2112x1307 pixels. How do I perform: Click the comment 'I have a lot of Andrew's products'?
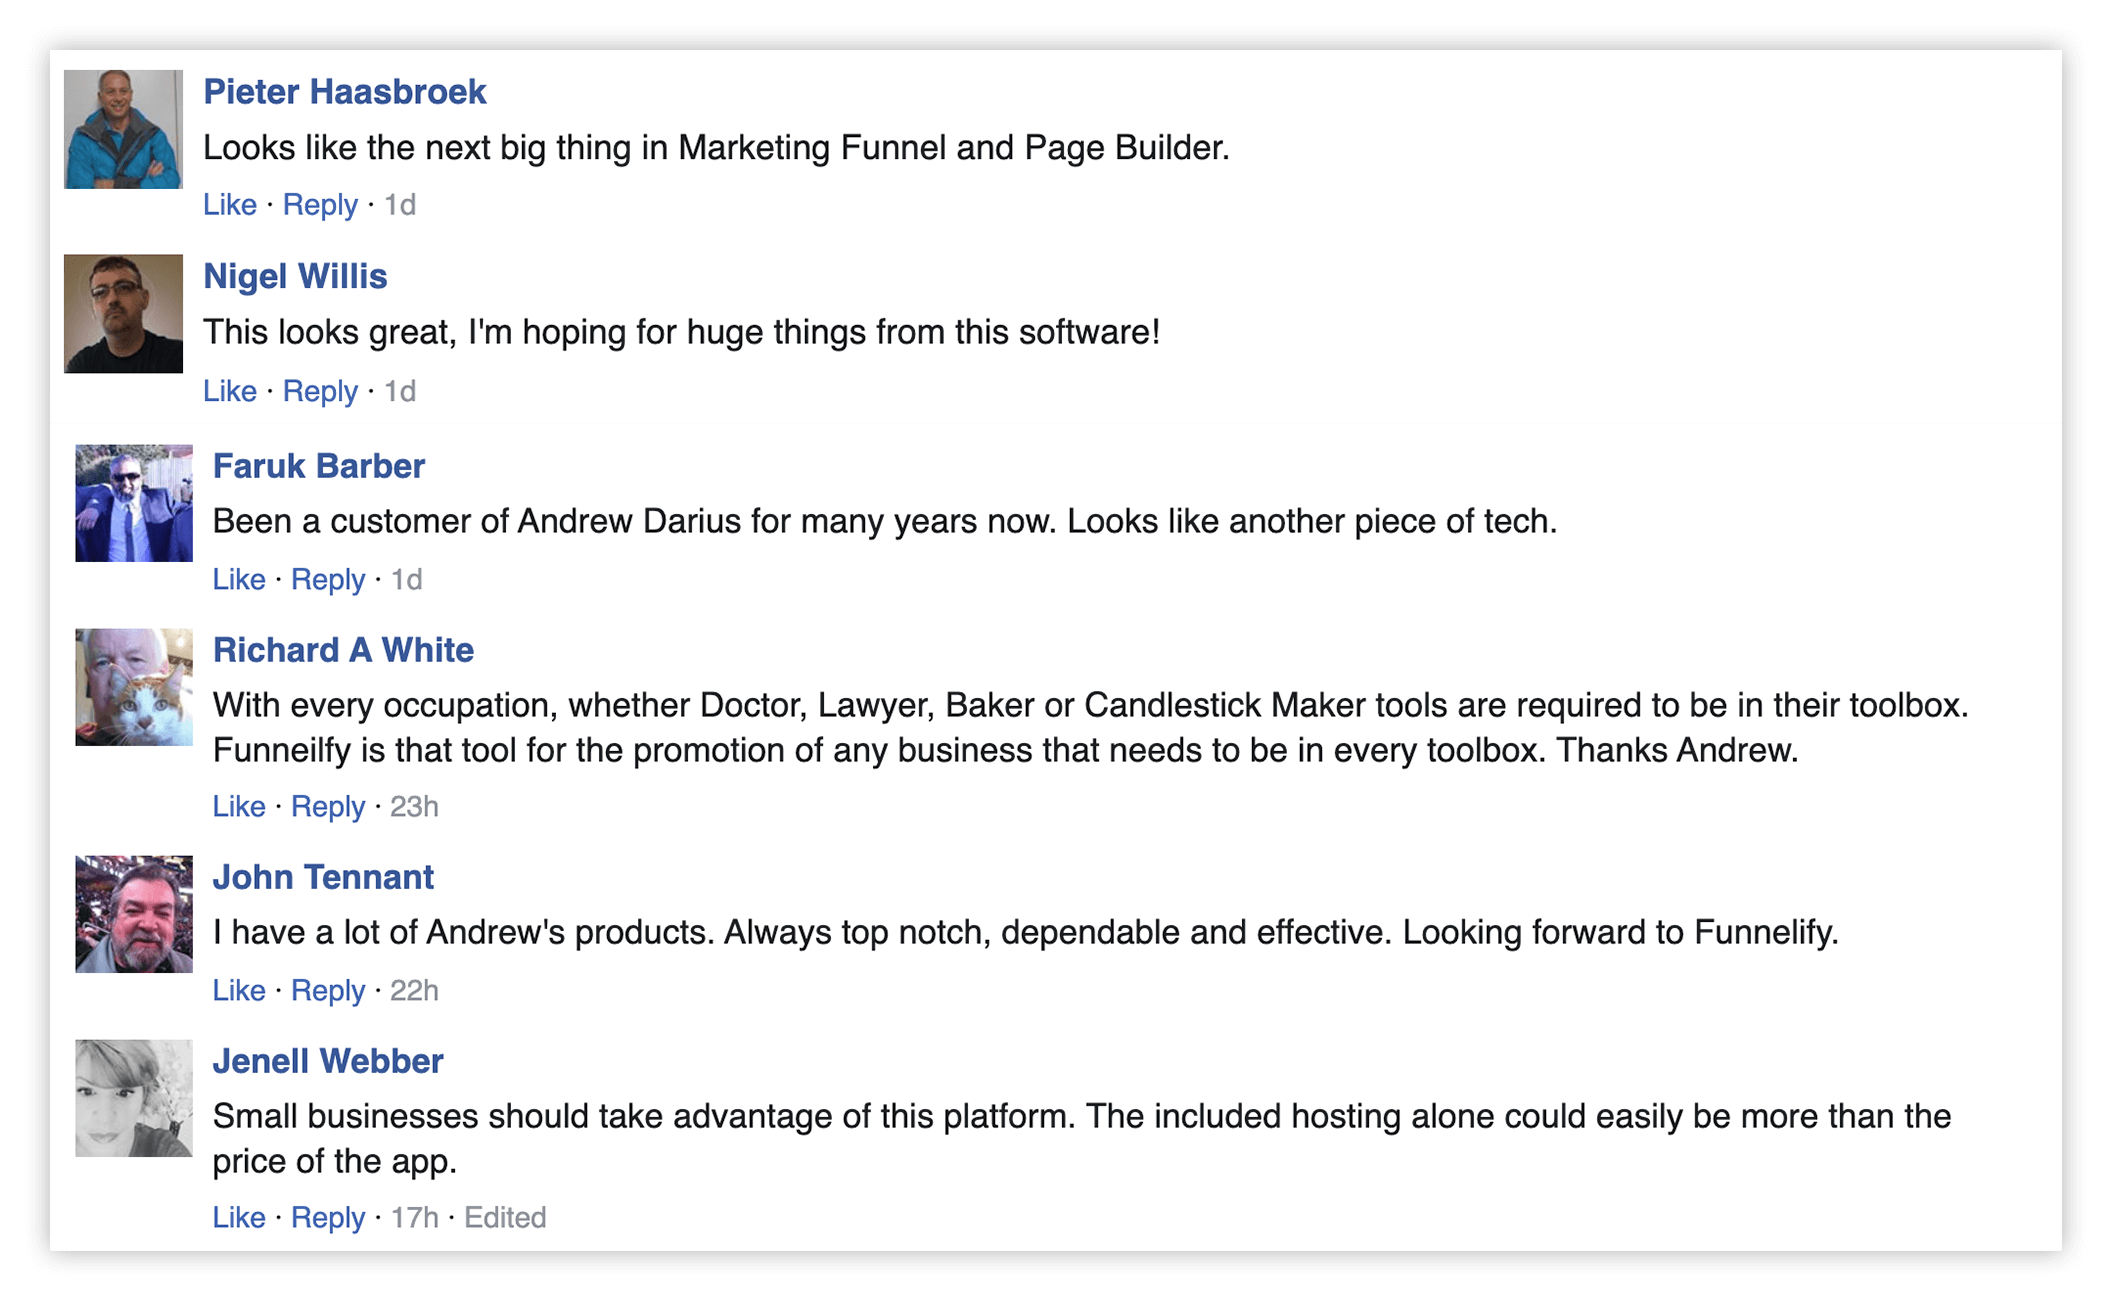click(1026, 932)
